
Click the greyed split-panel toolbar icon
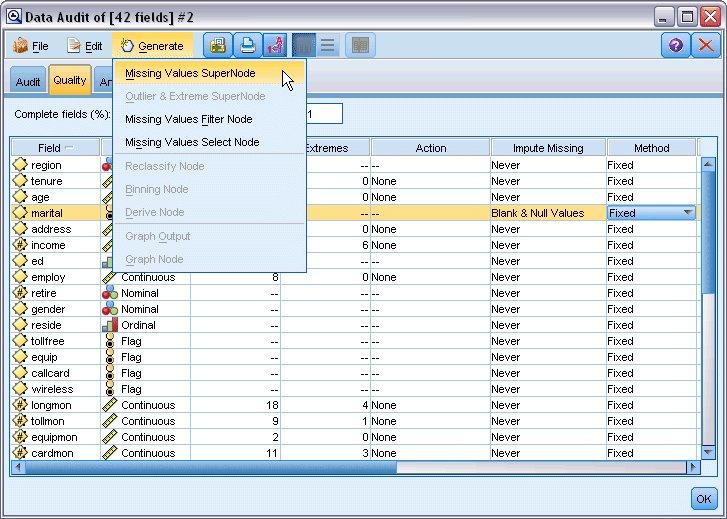click(x=360, y=45)
